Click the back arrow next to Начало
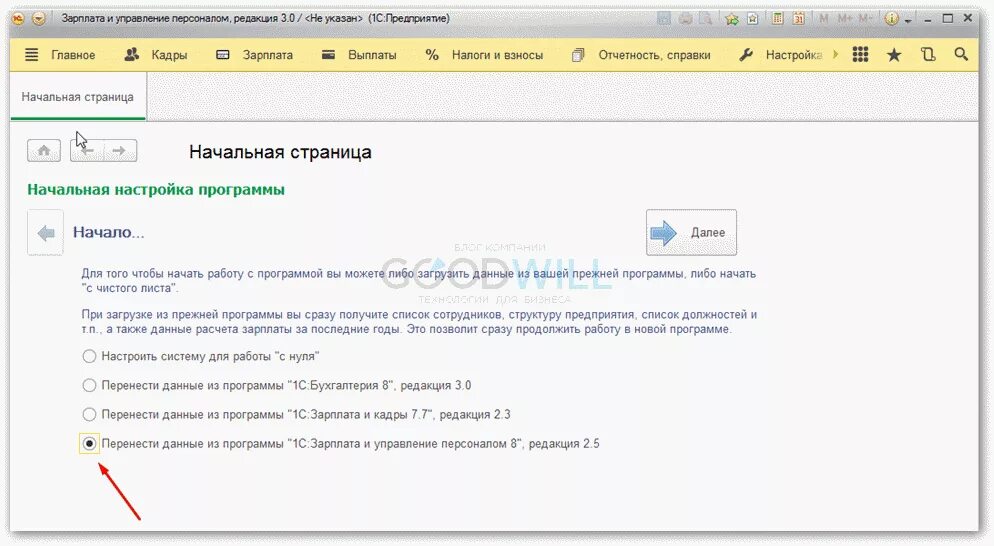 pyautogui.click(x=45, y=233)
